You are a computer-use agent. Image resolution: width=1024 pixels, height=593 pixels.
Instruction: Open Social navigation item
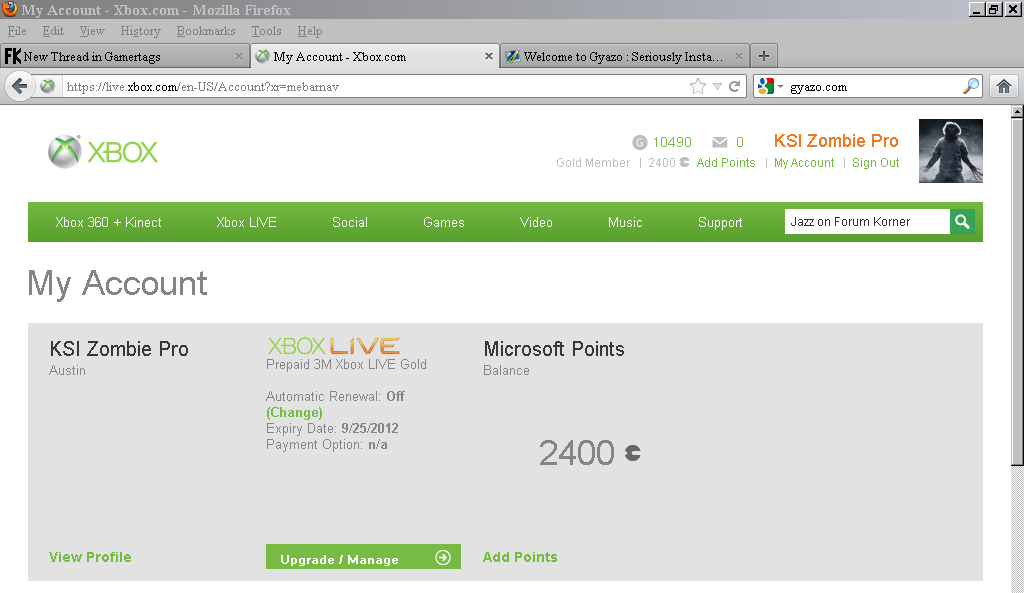click(x=349, y=222)
